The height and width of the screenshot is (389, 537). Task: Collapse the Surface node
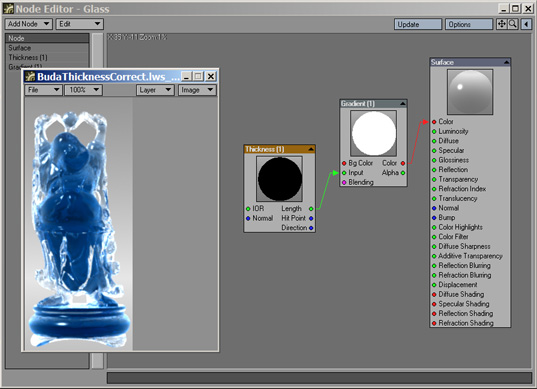click(506, 62)
